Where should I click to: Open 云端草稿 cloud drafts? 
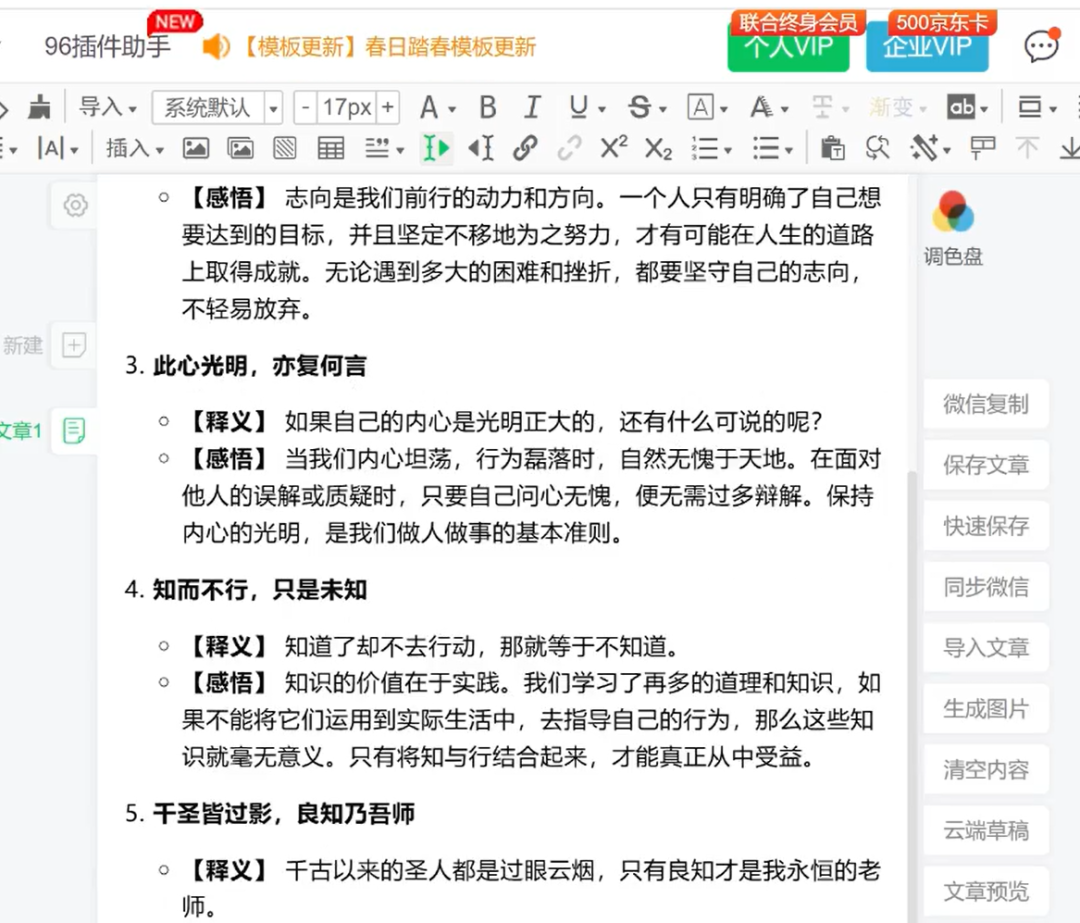click(x=986, y=831)
